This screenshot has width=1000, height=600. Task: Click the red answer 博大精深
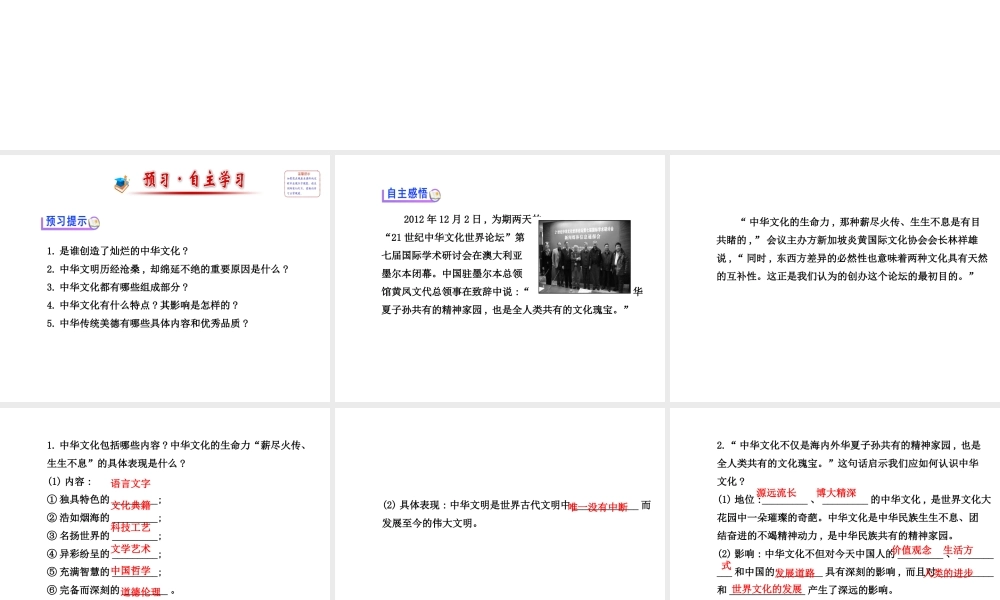click(x=836, y=493)
